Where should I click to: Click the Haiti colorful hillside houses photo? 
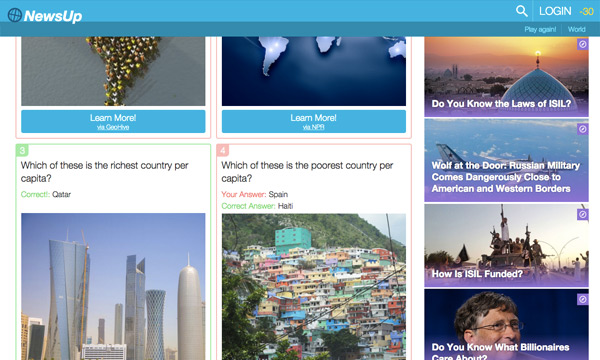tap(314, 287)
